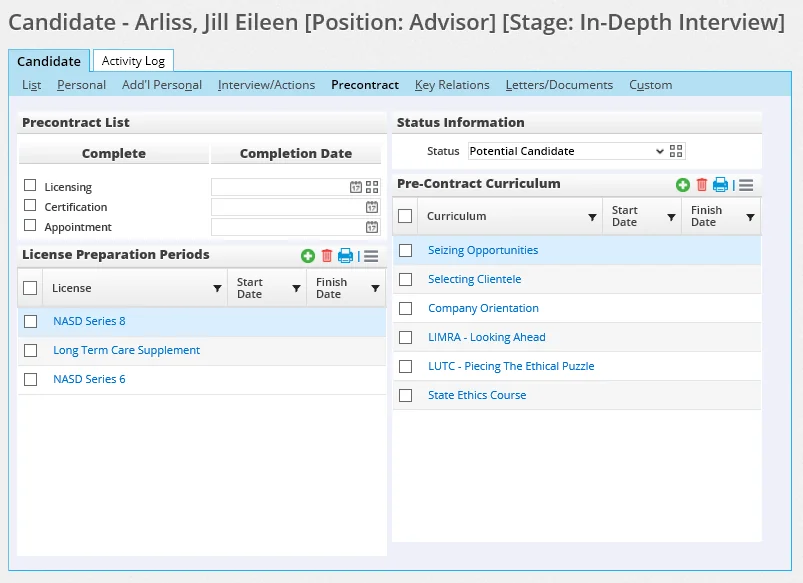
Task: Open License Preparation Periods hamburger menu
Action: pyautogui.click(x=371, y=256)
